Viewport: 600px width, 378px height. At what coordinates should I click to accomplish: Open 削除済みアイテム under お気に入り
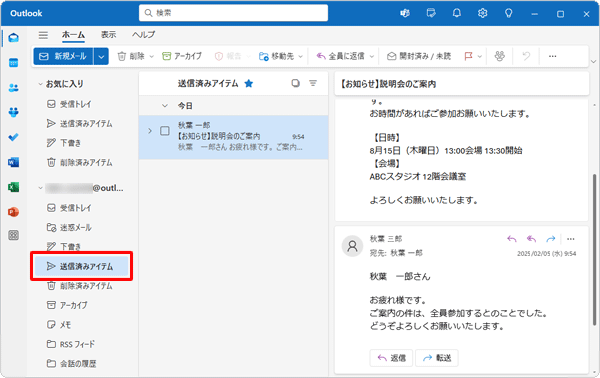[x=79, y=163]
